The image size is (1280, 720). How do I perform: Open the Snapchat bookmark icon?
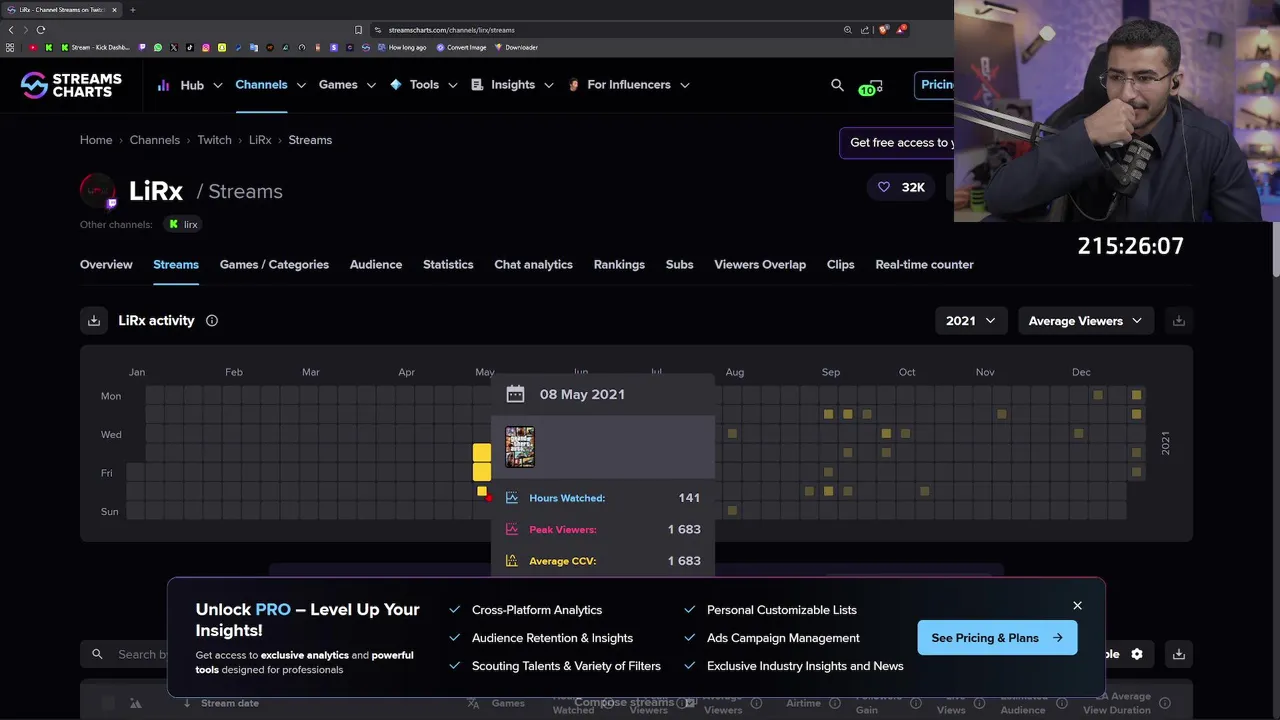[x=222, y=47]
